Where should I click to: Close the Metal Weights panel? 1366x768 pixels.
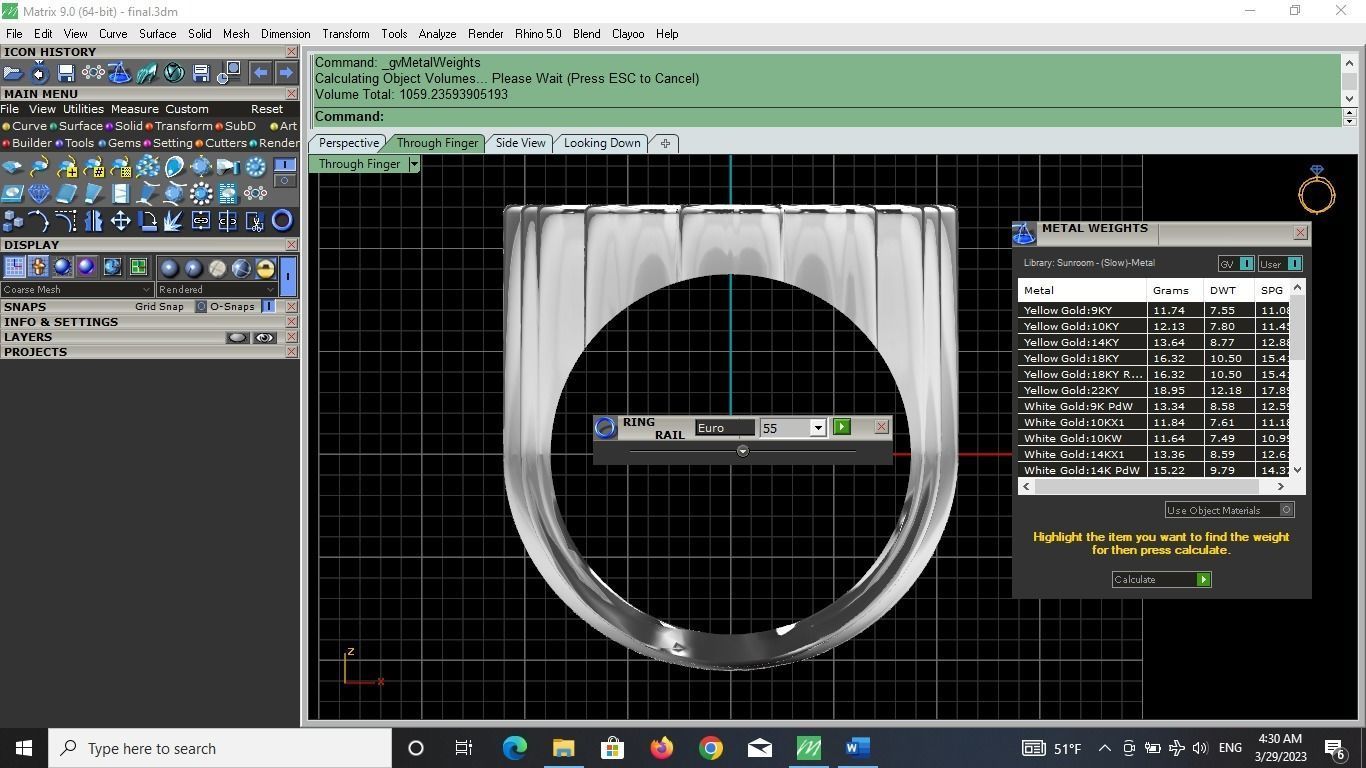[x=1300, y=233]
